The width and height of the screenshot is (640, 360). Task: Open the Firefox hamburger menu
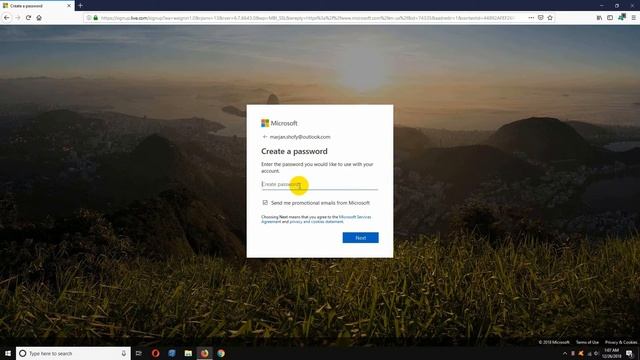(633, 18)
